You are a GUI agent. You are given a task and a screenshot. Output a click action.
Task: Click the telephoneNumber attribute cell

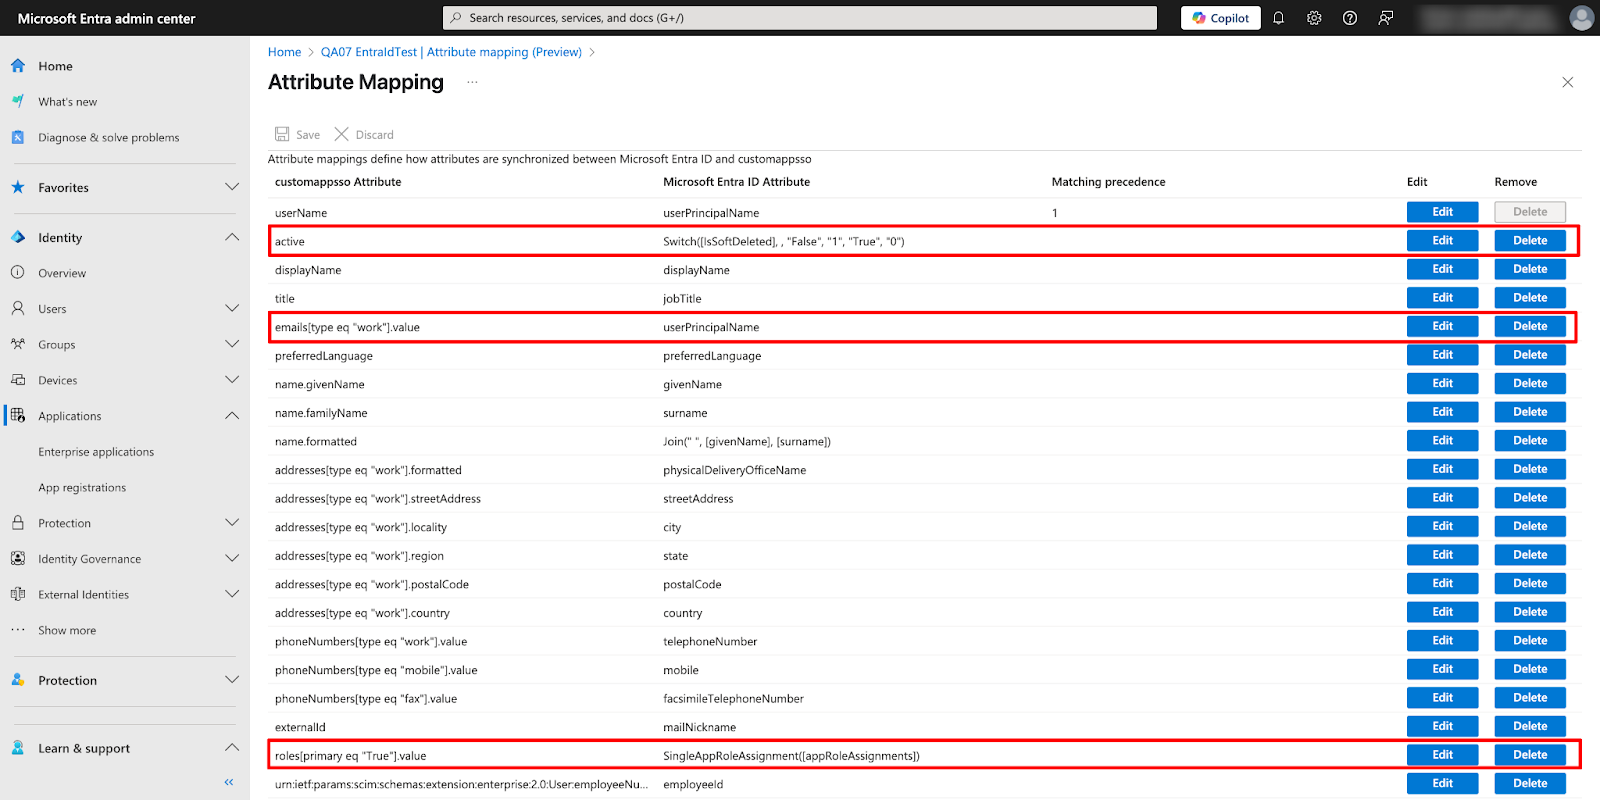(x=710, y=642)
